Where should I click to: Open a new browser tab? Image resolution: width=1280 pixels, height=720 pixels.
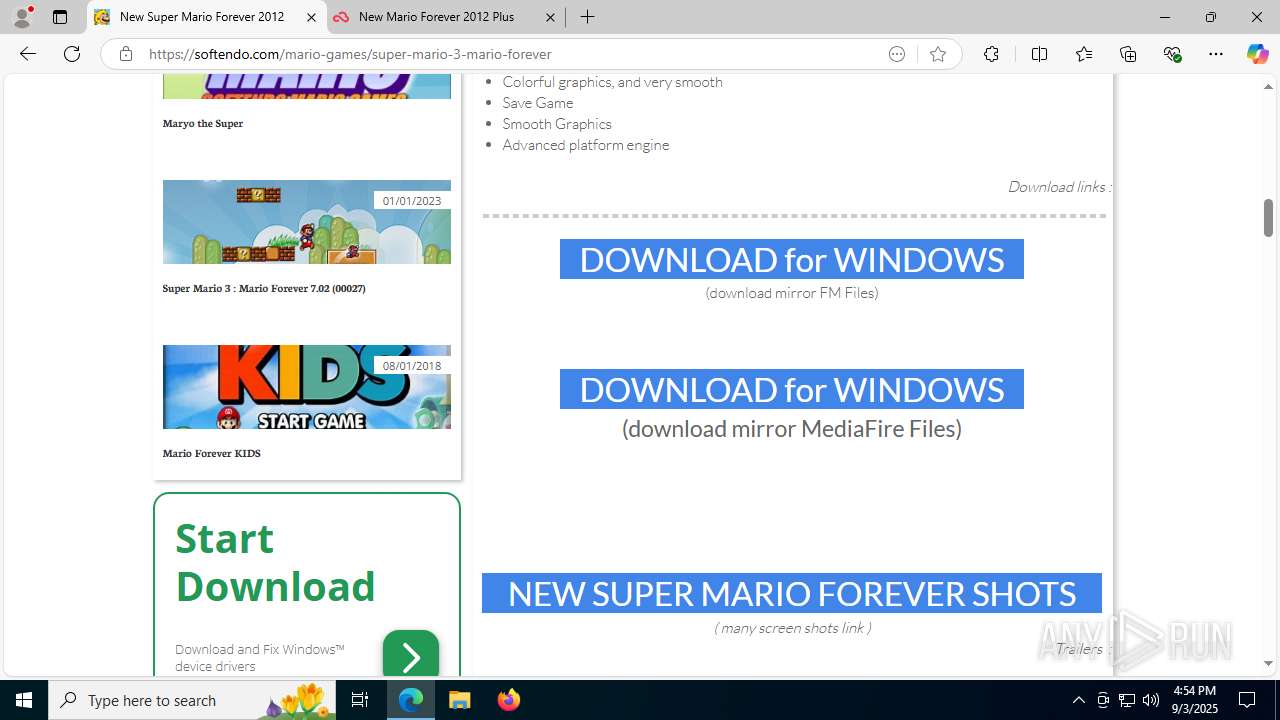coord(588,17)
